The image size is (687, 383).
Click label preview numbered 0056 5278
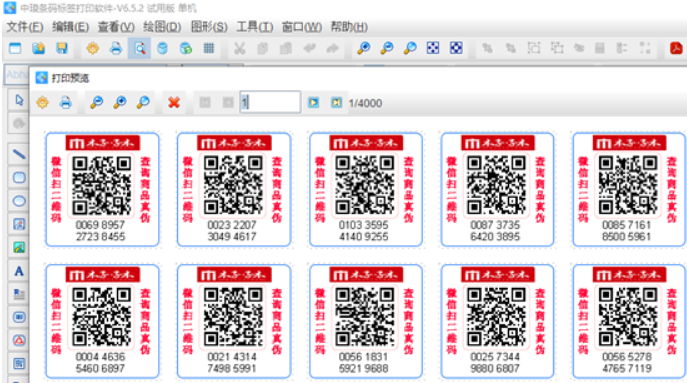(x=629, y=321)
